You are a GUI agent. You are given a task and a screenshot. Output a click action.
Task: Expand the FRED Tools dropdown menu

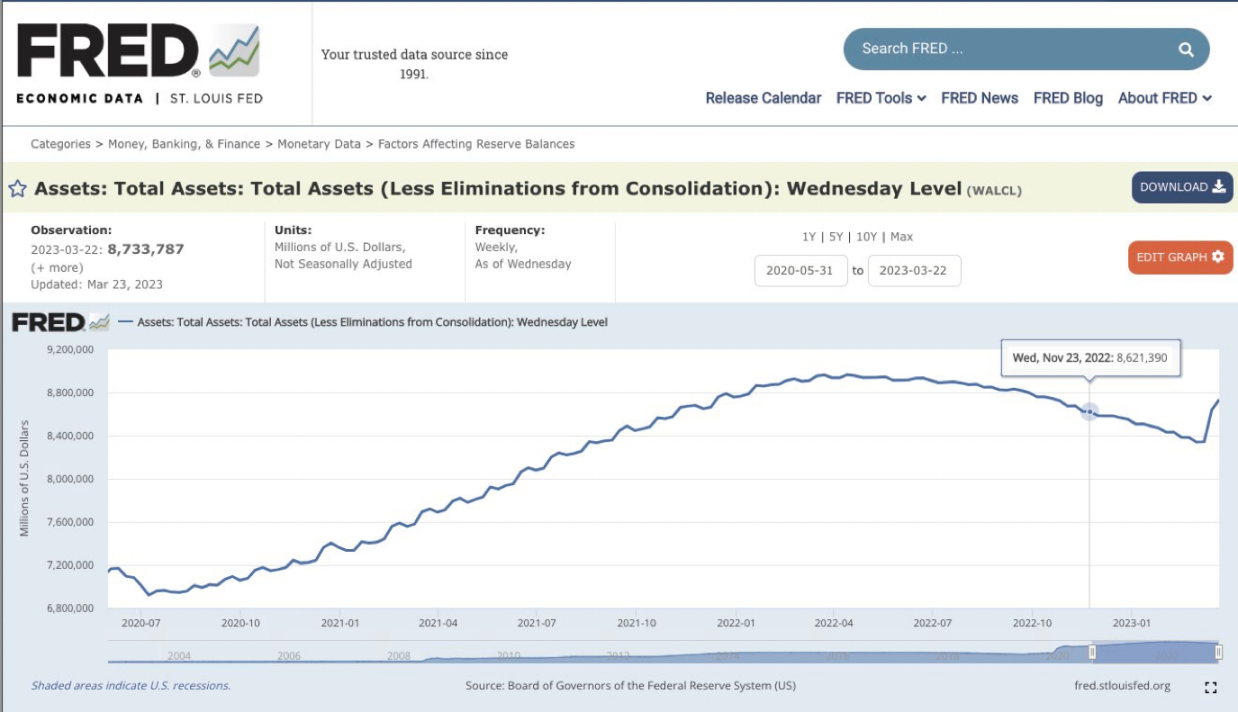(x=880, y=98)
